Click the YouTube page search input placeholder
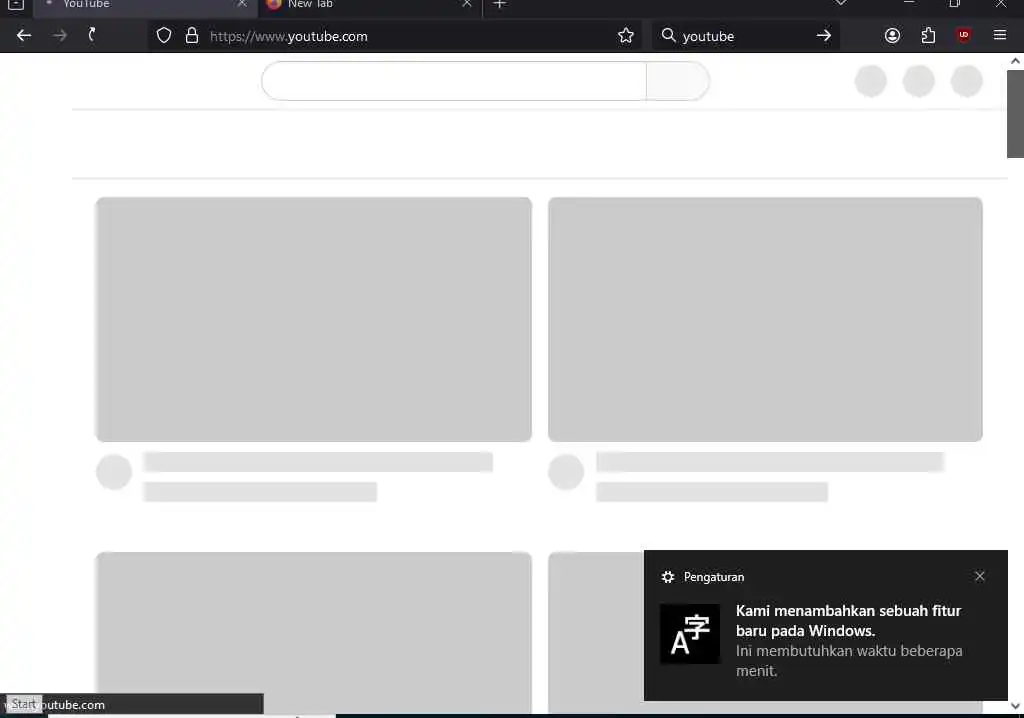 point(454,81)
